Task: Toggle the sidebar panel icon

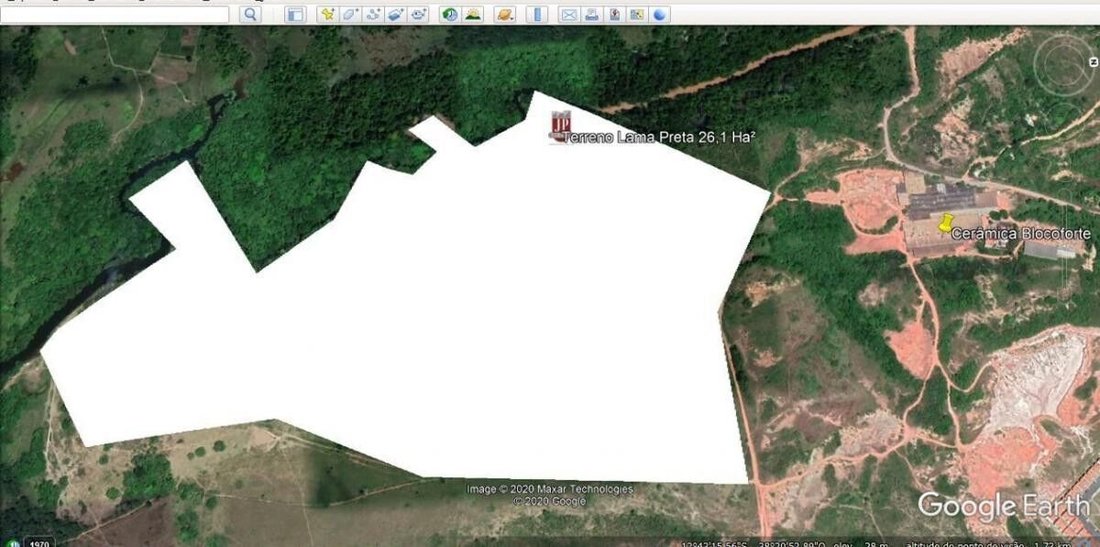Action: (295, 14)
